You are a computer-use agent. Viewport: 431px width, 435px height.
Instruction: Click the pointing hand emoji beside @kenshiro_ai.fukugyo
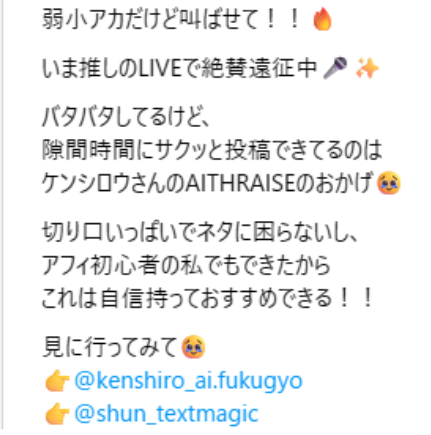[57, 381]
